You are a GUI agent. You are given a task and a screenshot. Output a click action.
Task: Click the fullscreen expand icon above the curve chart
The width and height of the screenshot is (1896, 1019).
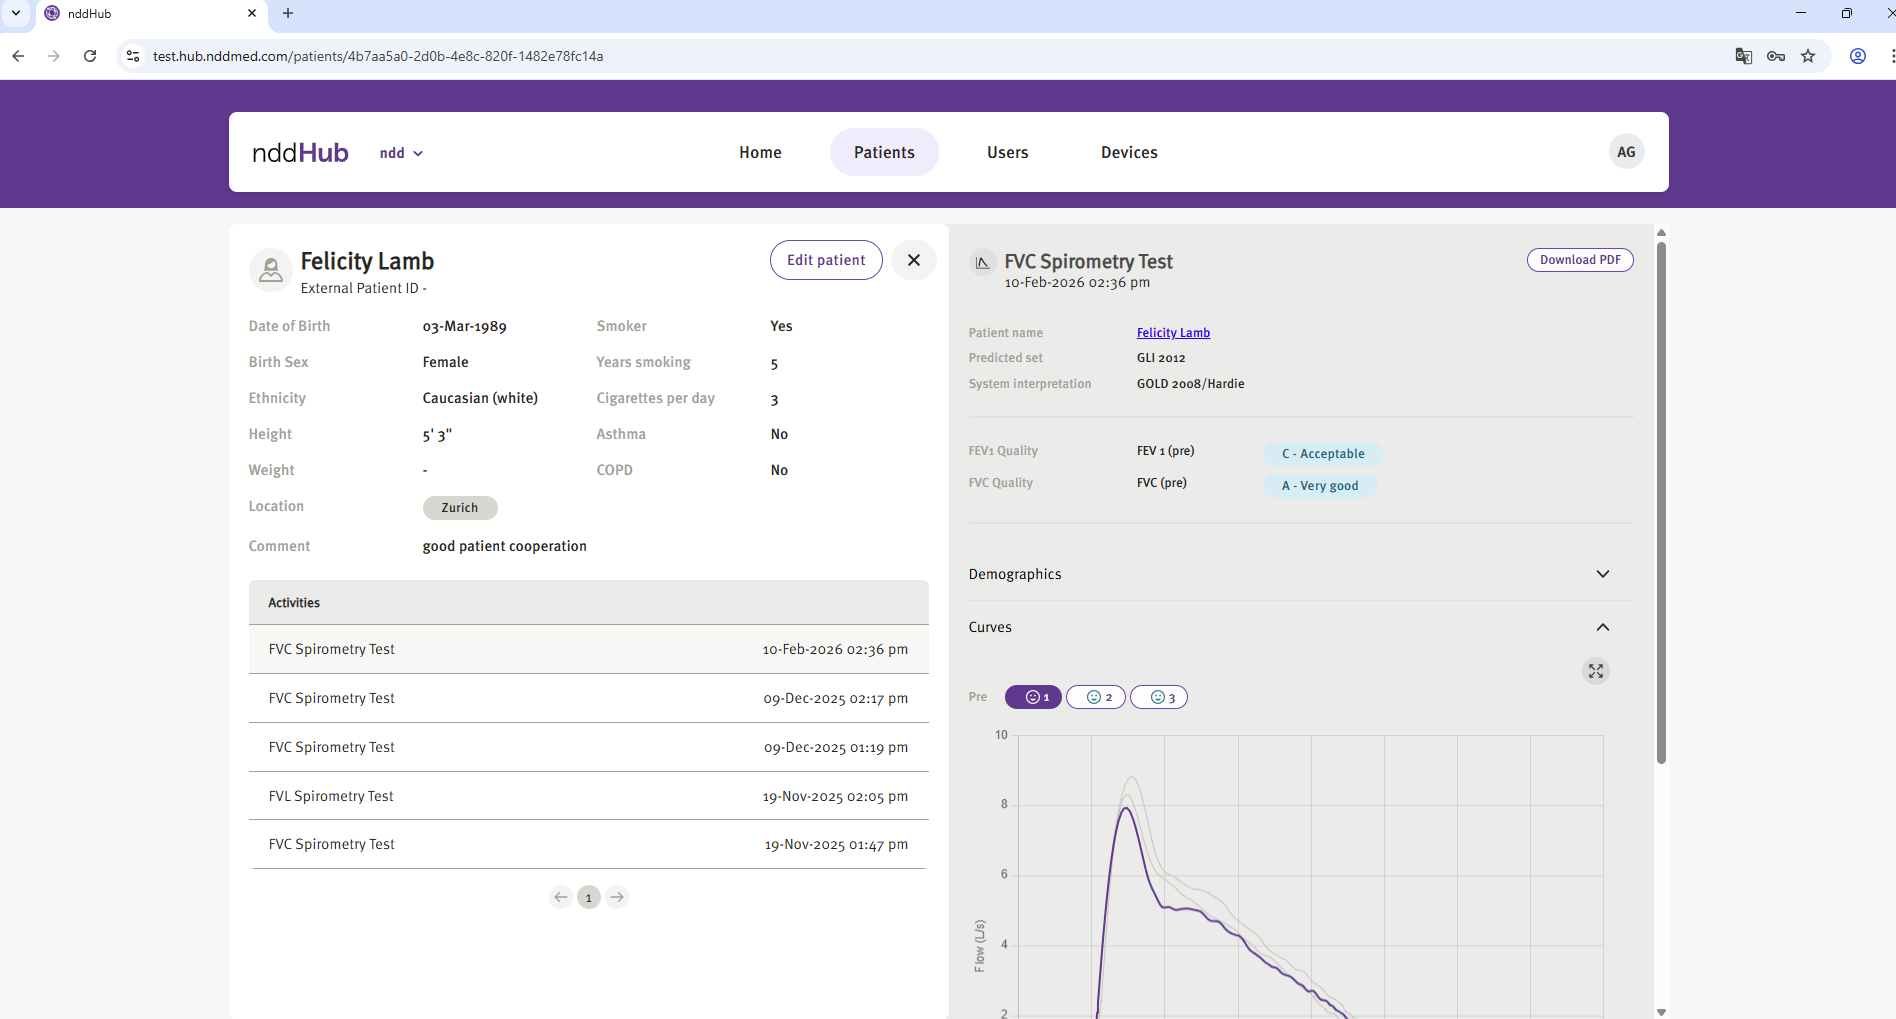tap(1595, 671)
